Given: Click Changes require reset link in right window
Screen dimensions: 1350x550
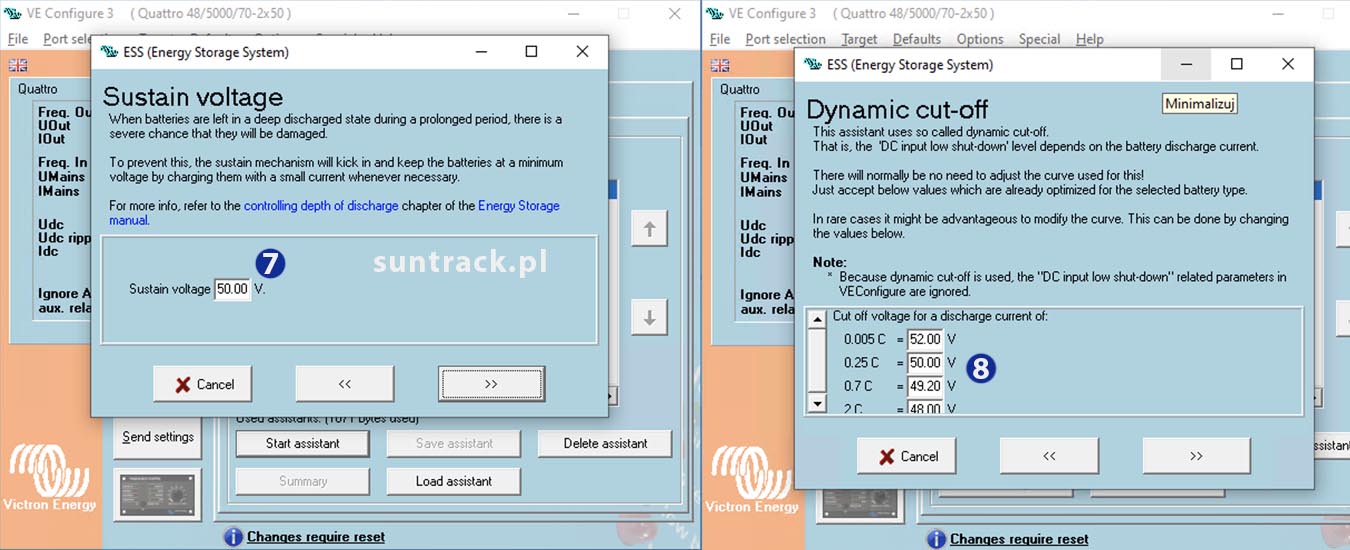Looking at the screenshot, I should [x=1019, y=539].
